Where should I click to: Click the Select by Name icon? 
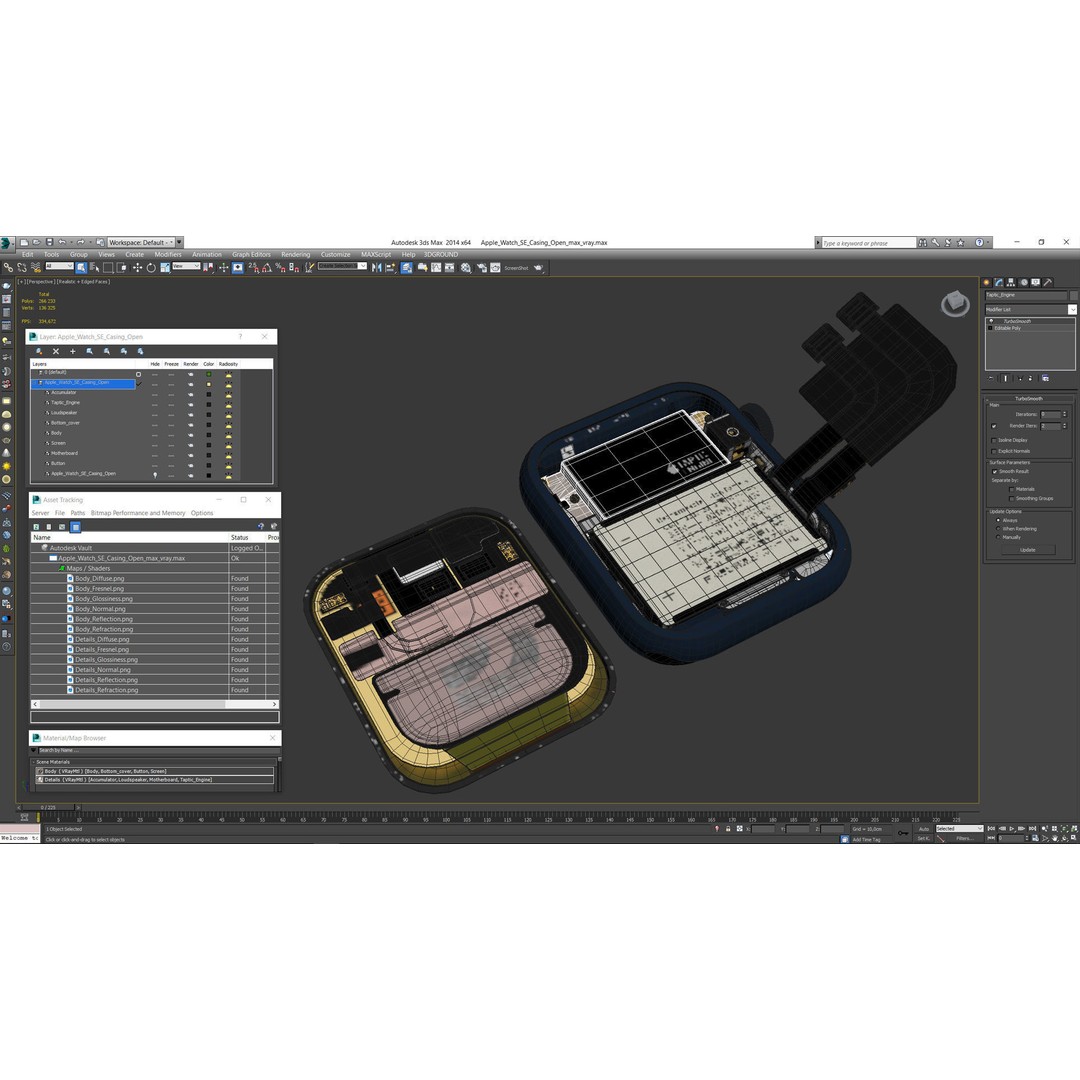pyautogui.click(x=94, y=268)
